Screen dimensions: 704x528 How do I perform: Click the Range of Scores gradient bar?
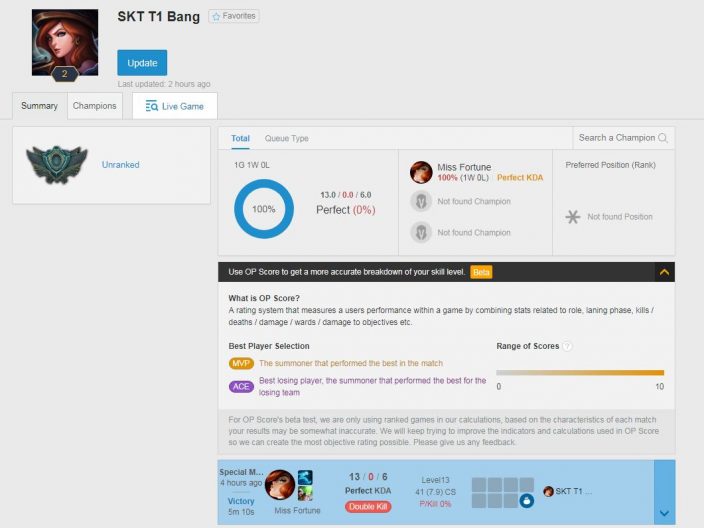(x=580, y=373)
